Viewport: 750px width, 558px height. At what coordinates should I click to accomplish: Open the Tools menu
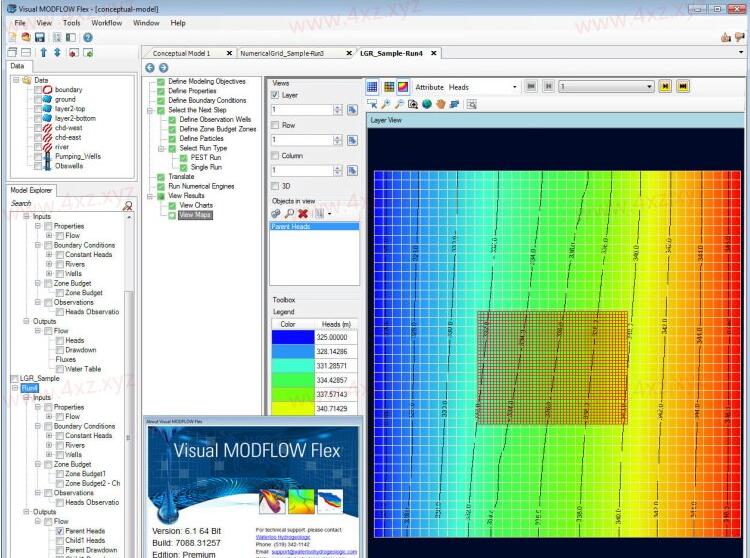pos(71,22)
